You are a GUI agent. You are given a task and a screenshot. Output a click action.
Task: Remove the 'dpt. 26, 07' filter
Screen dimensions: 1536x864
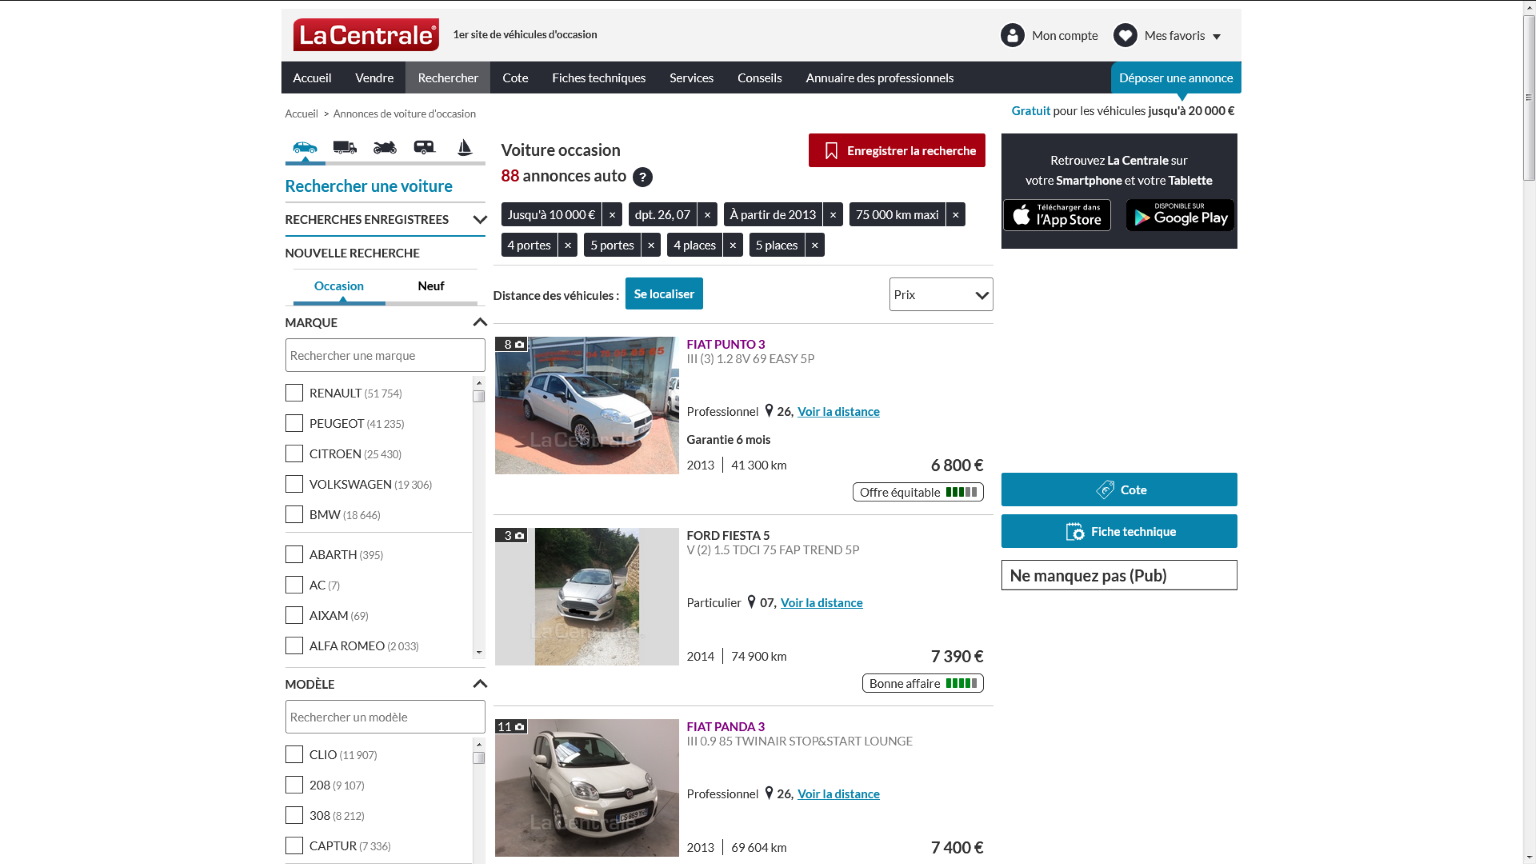click(707, 215)
